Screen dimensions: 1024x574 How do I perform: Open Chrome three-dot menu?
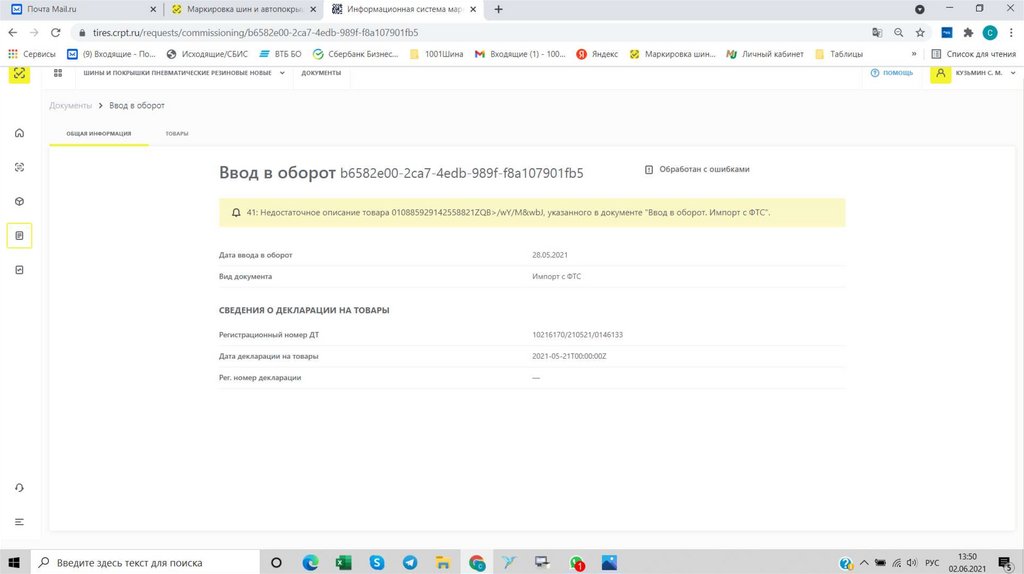[x=1011, y=33]
